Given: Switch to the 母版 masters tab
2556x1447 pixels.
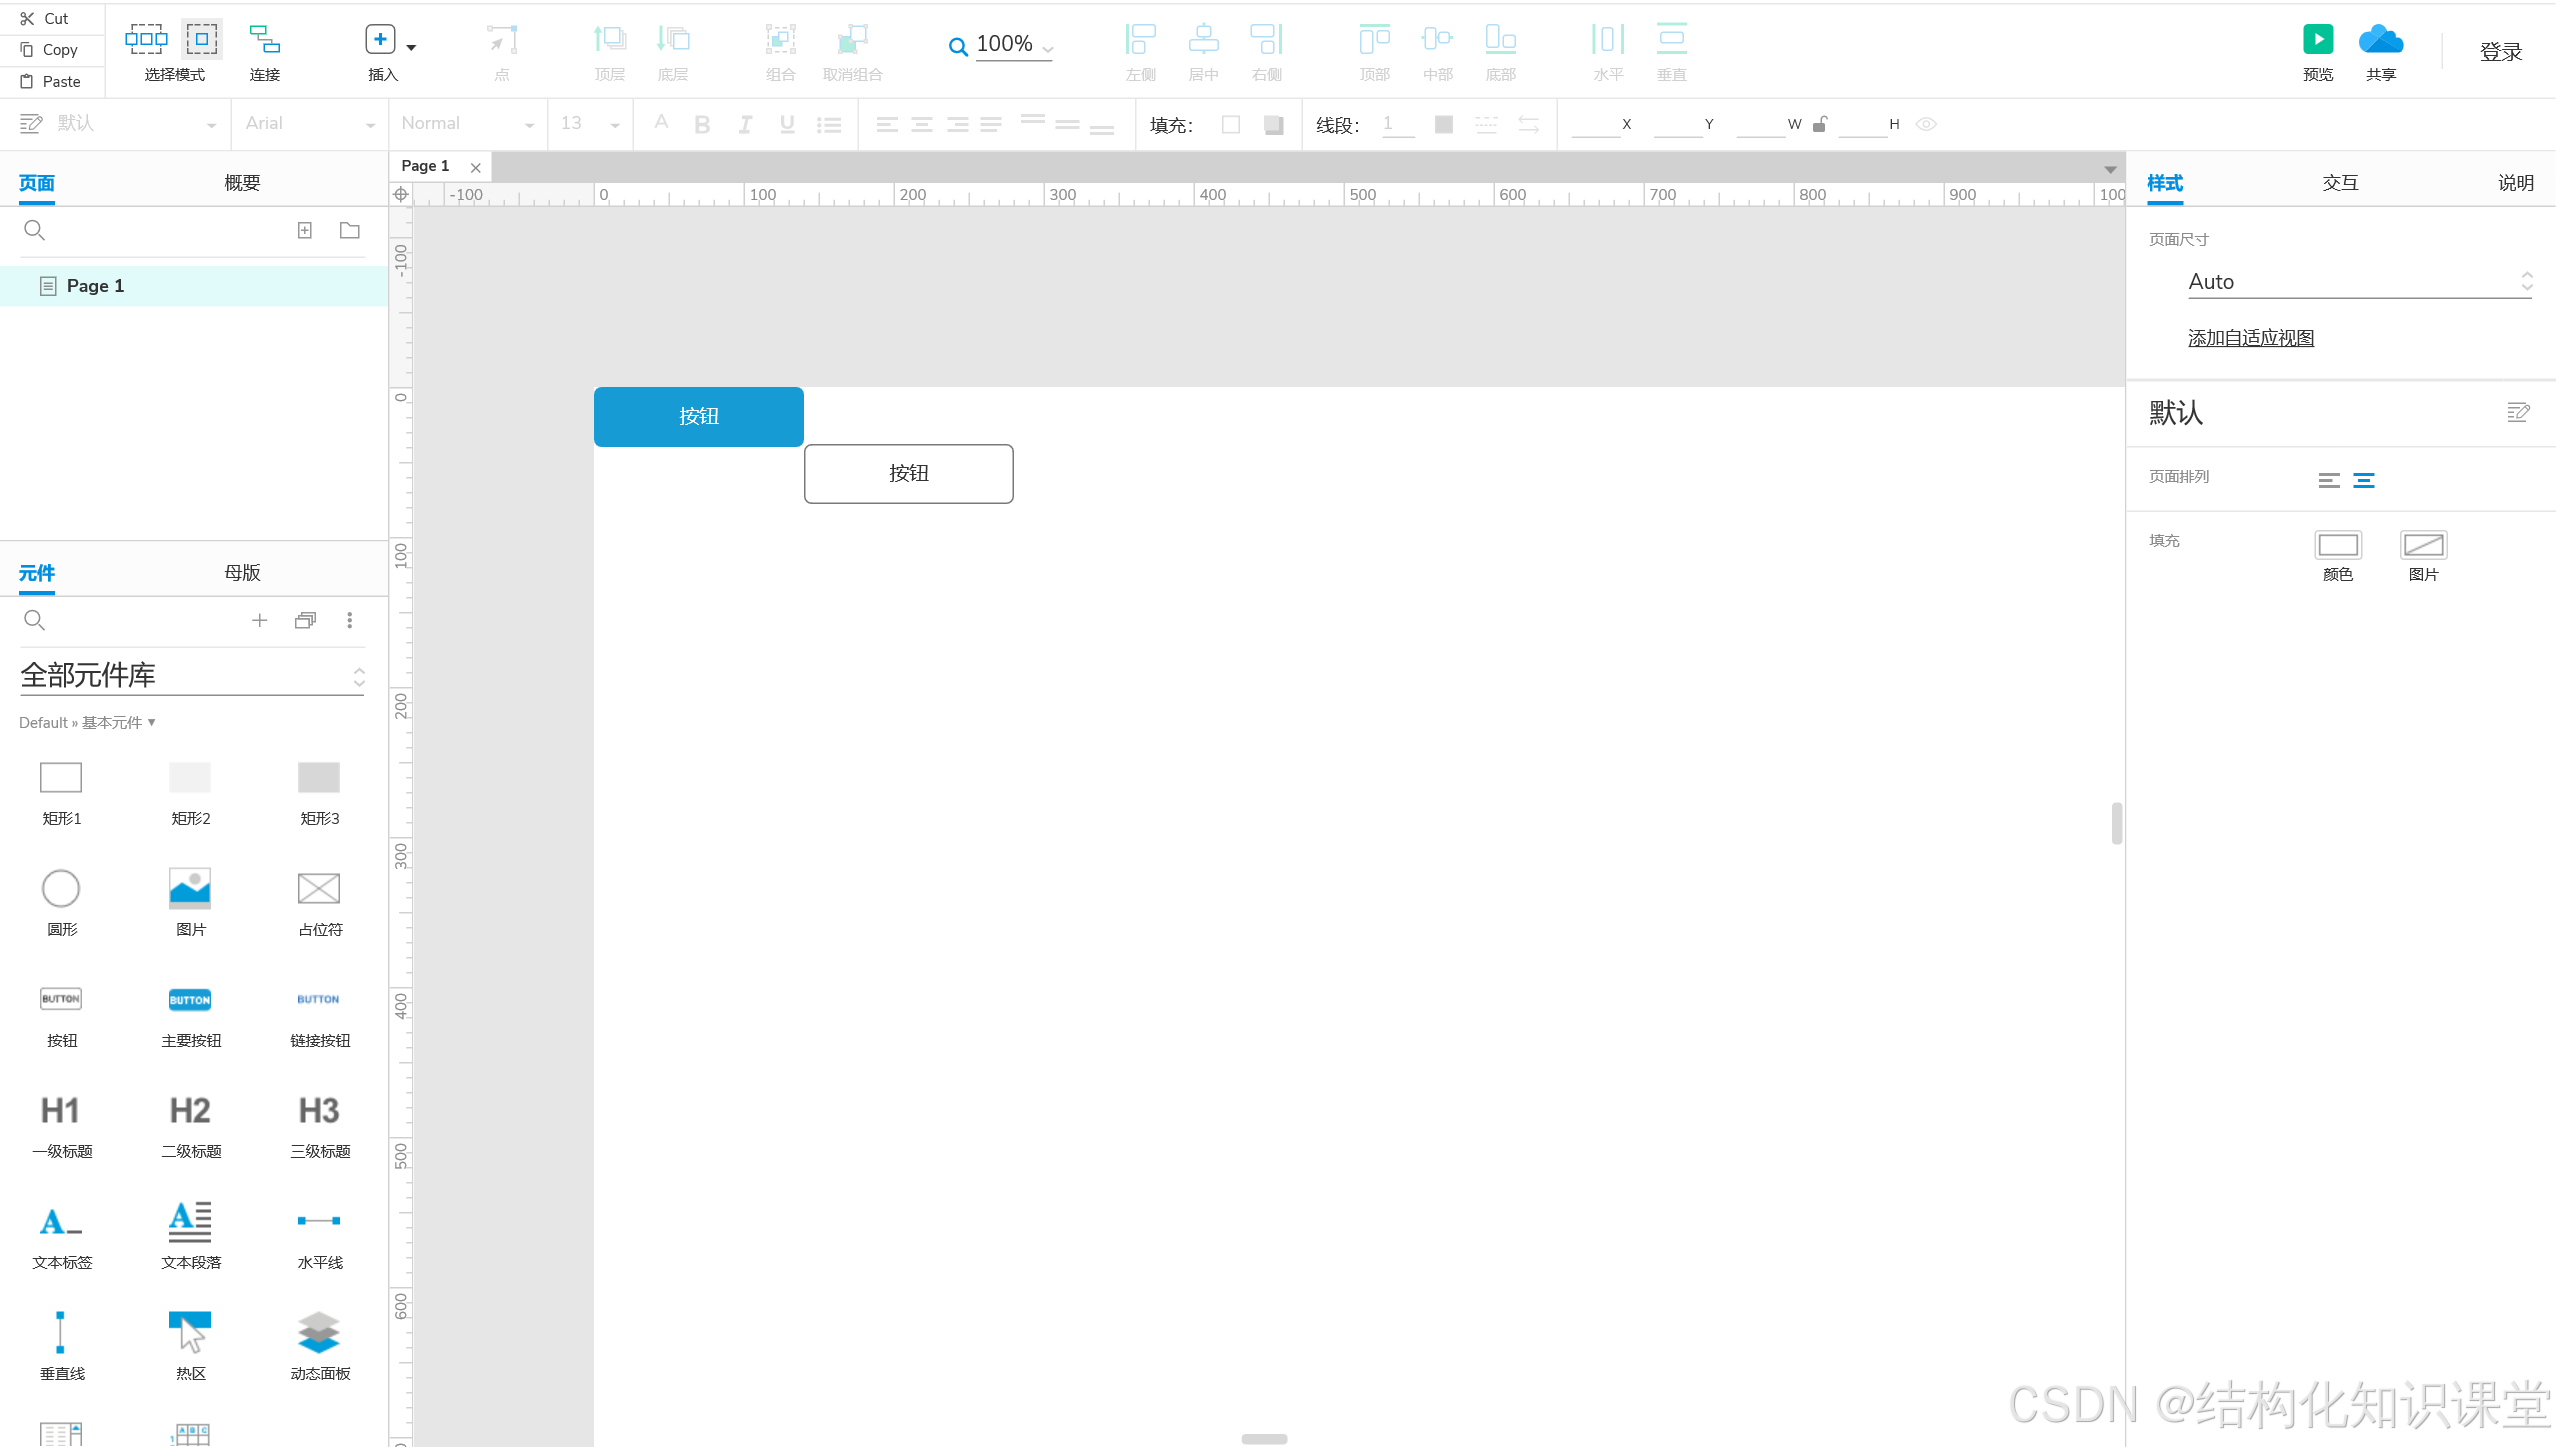Looking at the screenshot, I should tap(242, 573).
